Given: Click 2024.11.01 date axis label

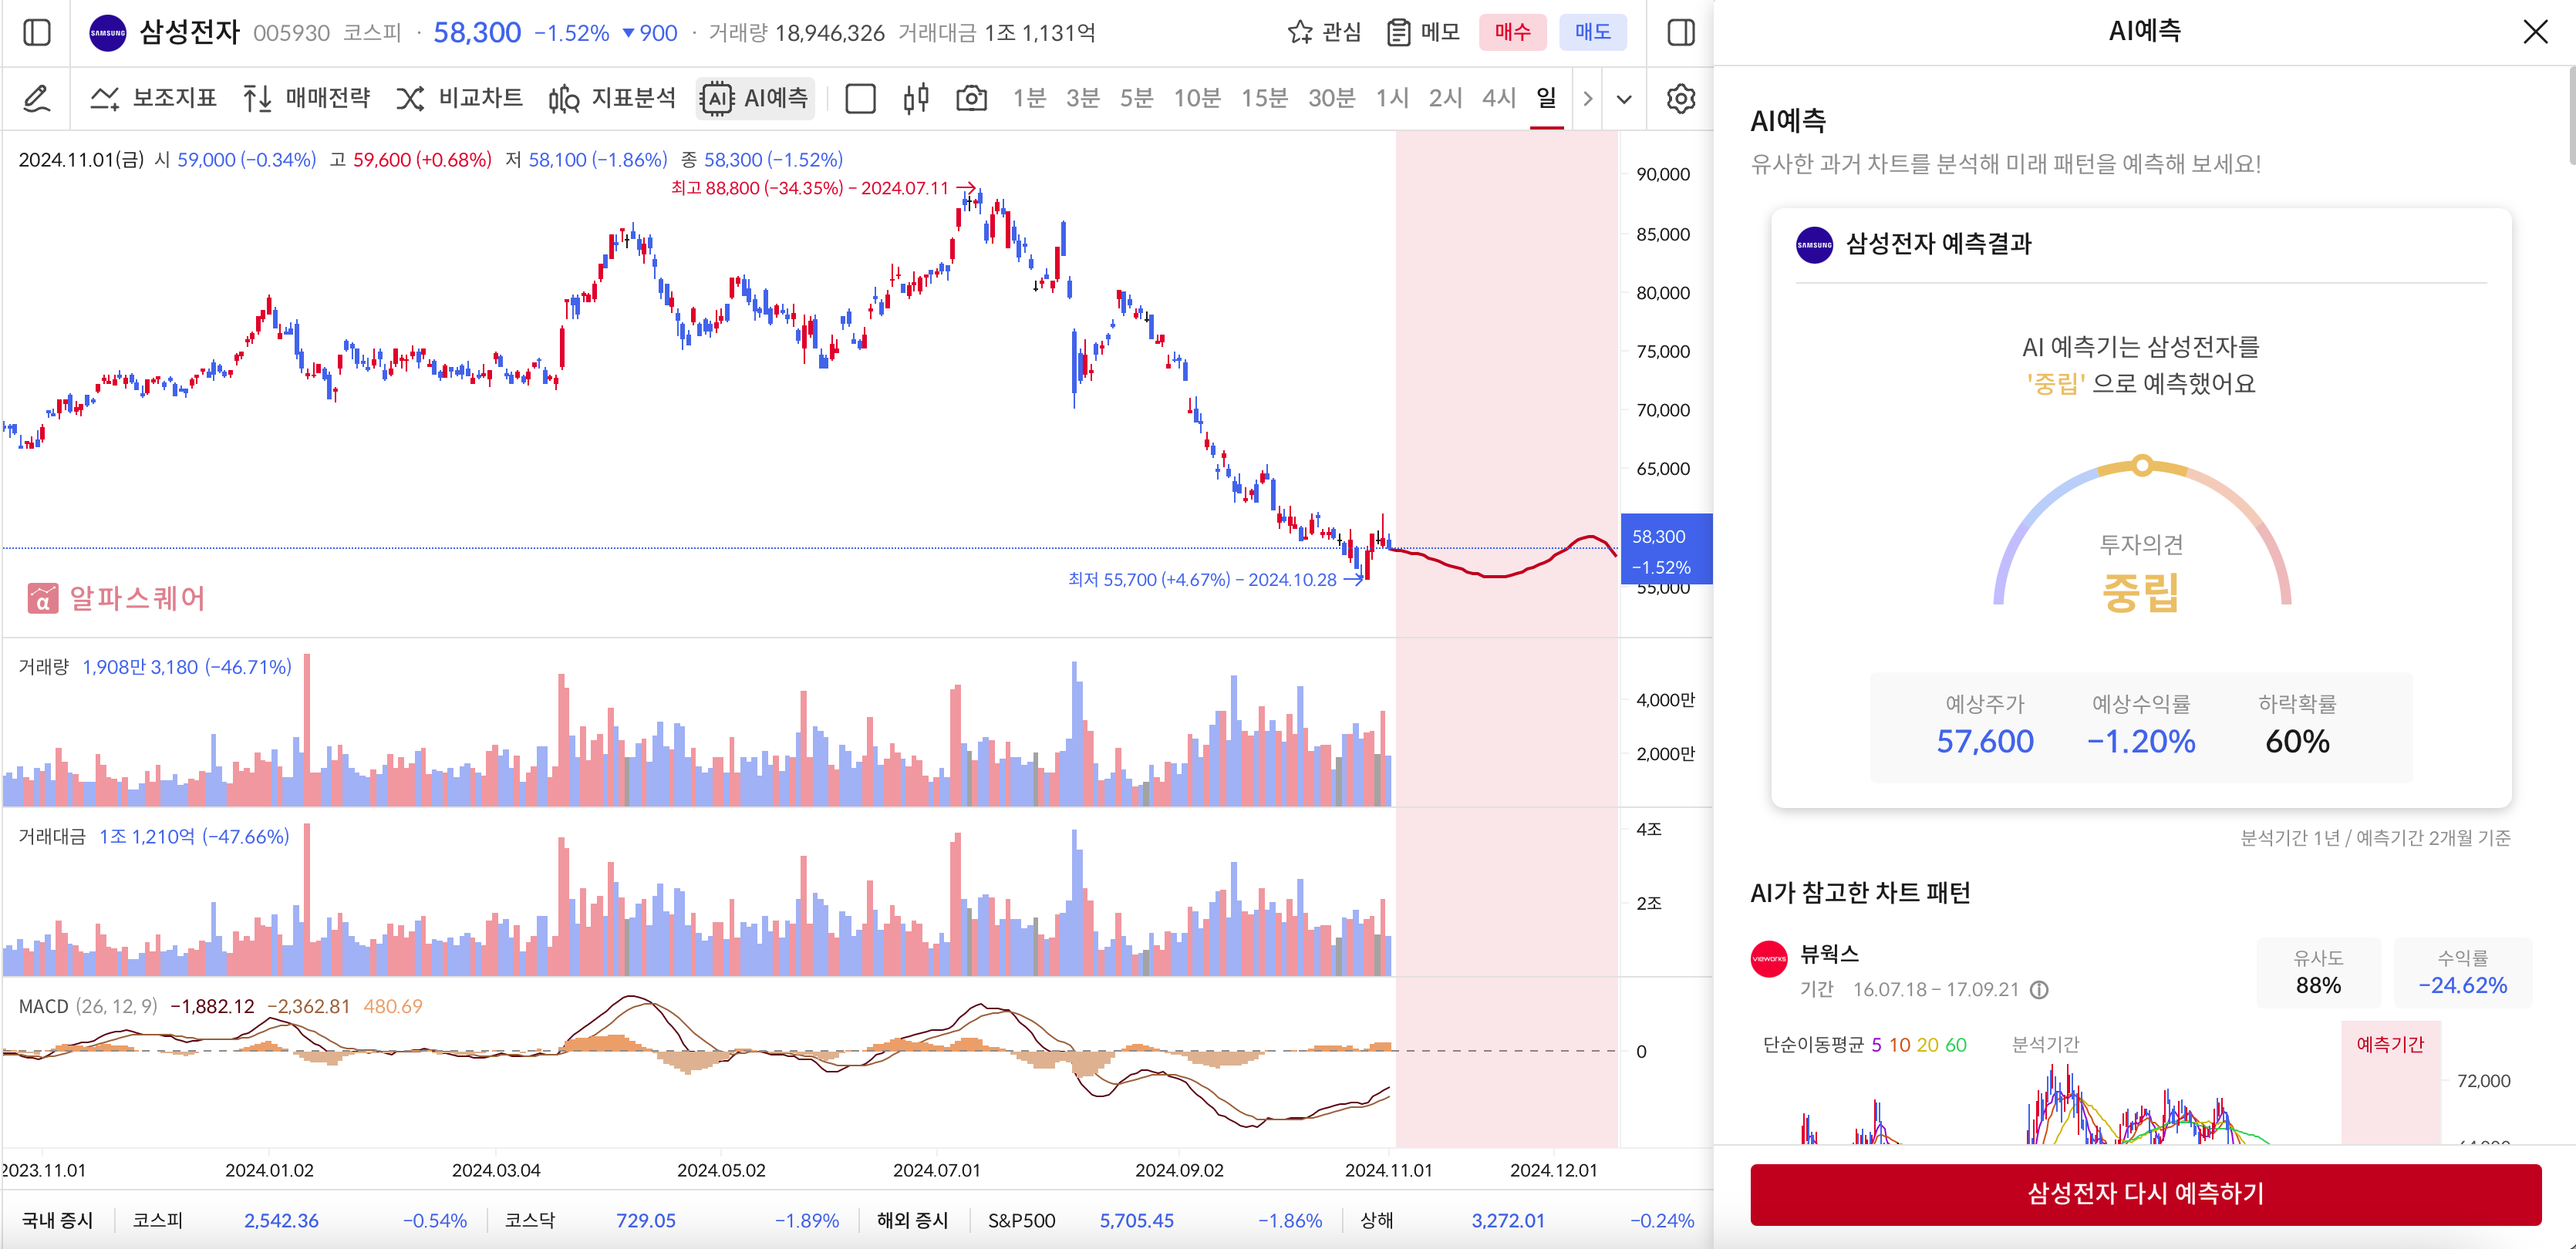Looking at the screenshot, I should tap(1388, 1170).
